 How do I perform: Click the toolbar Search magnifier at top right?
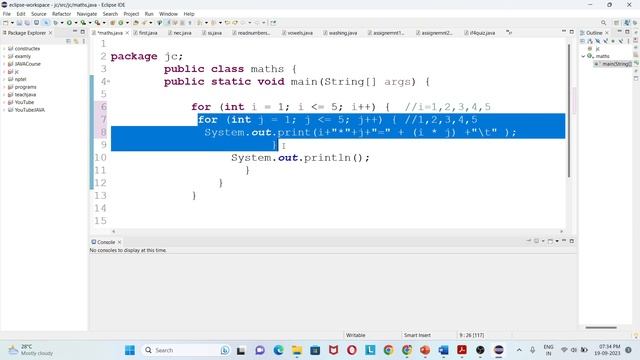click(x=603, y=23)
